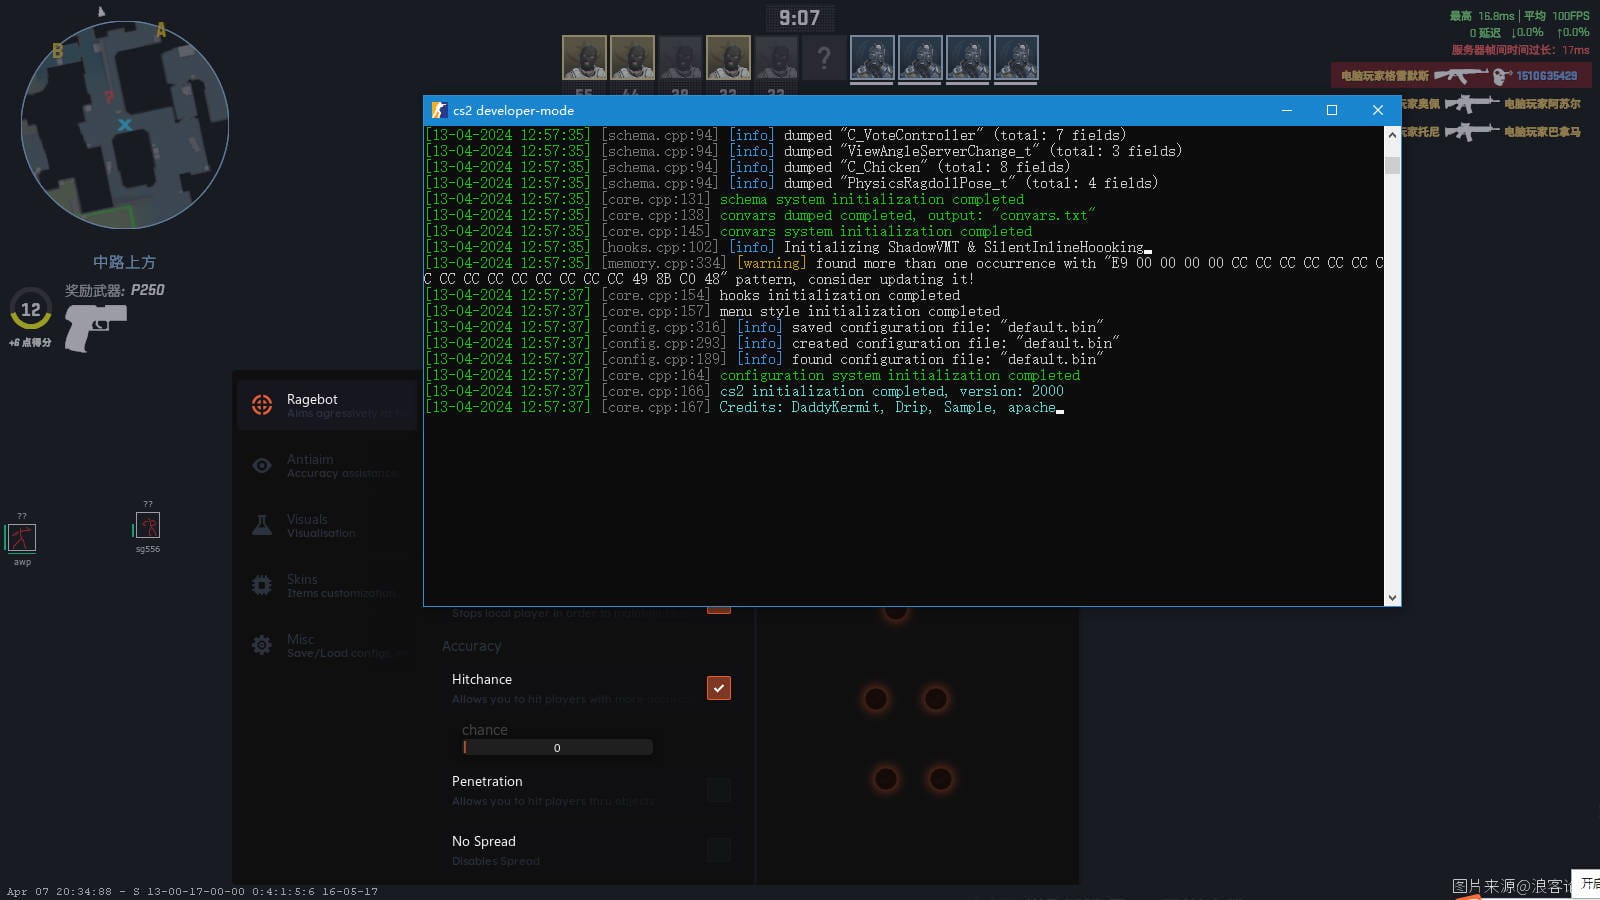Viewport: 1600px width, 900px height.
Task: Click the 电脑玩家阿苏尔 name in kill feed
Action: coord(1542,104)
